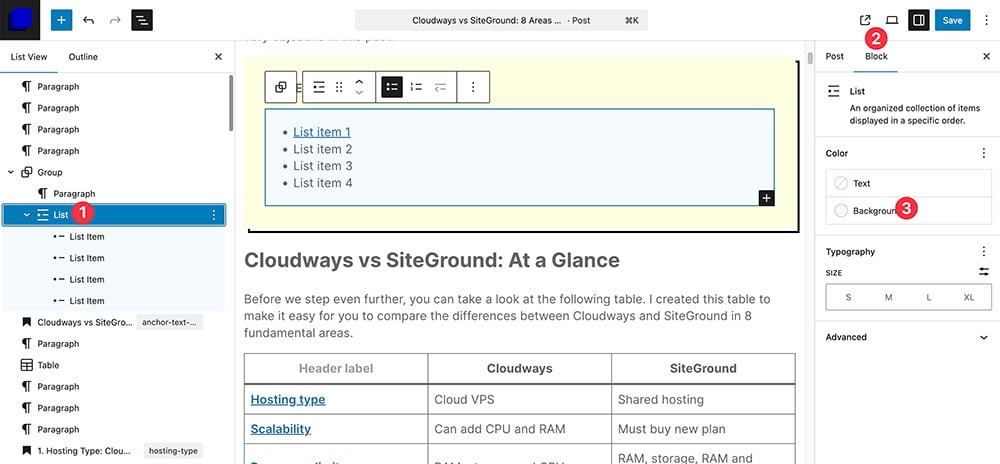Image resolution: width=1000 pixels, height=464 pixels.
Task: View post in new tab icon
Action: click(865, 20)
